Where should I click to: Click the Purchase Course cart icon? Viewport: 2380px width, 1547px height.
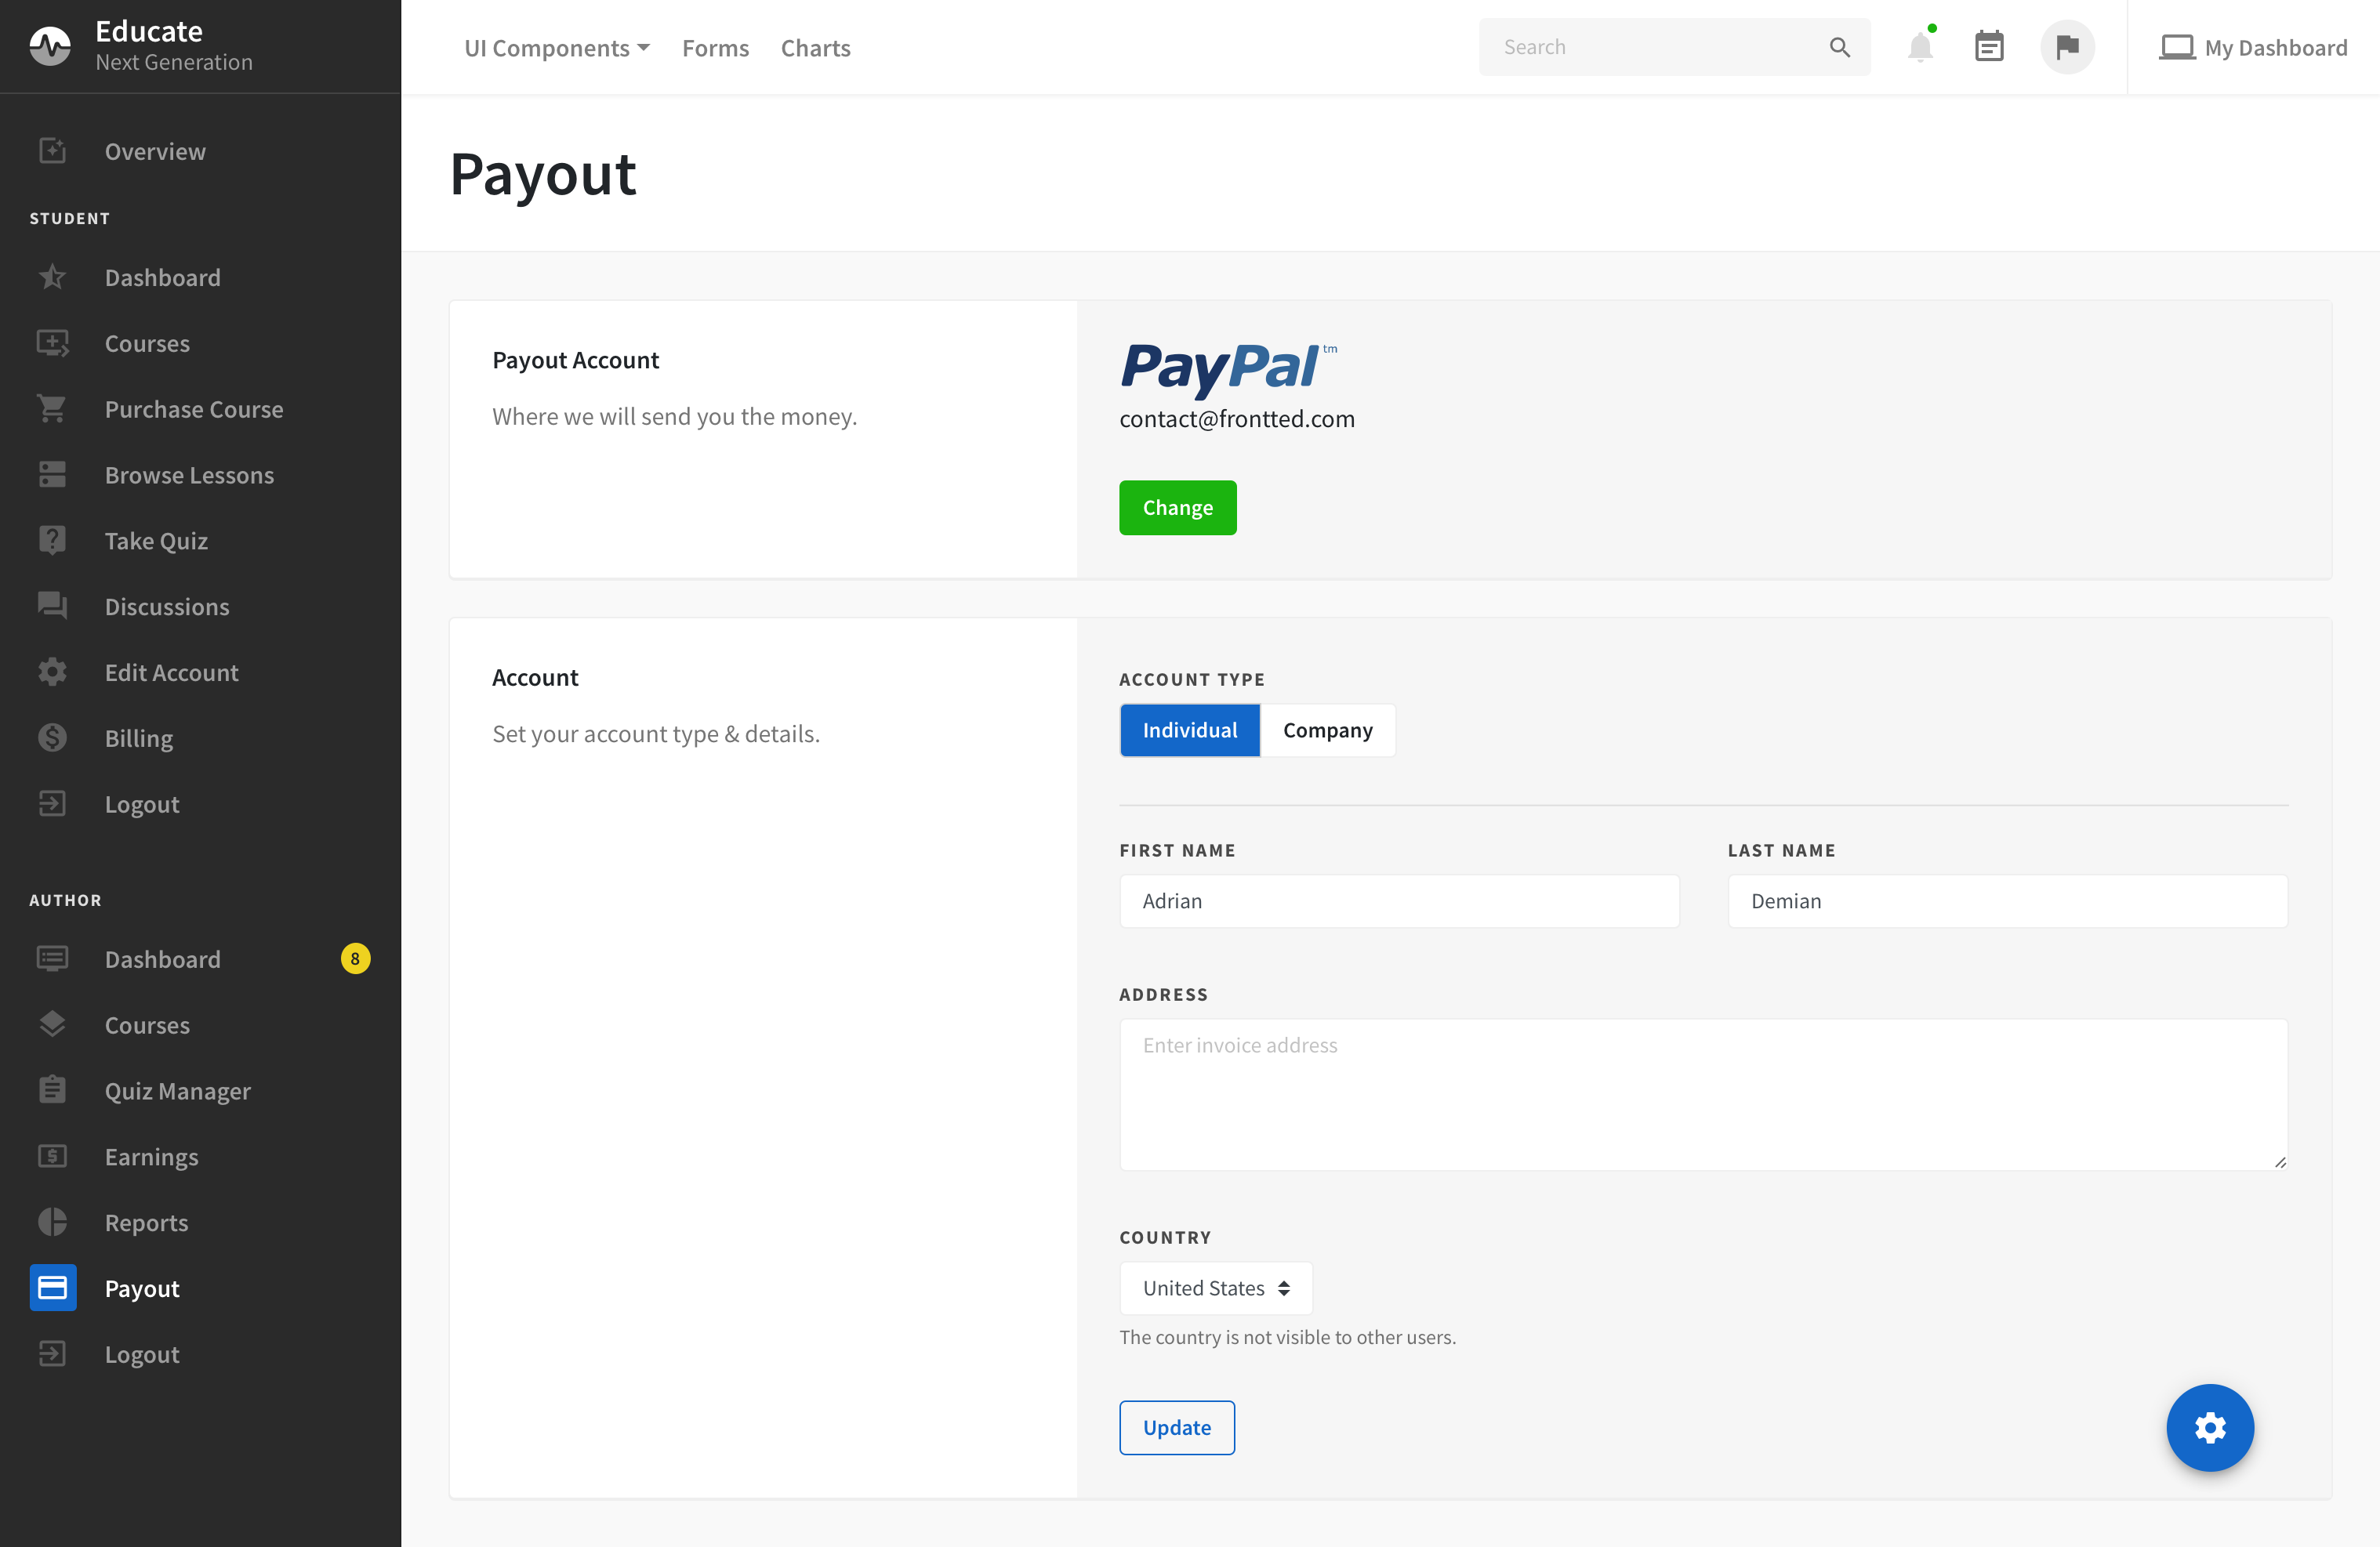(52, 409)
